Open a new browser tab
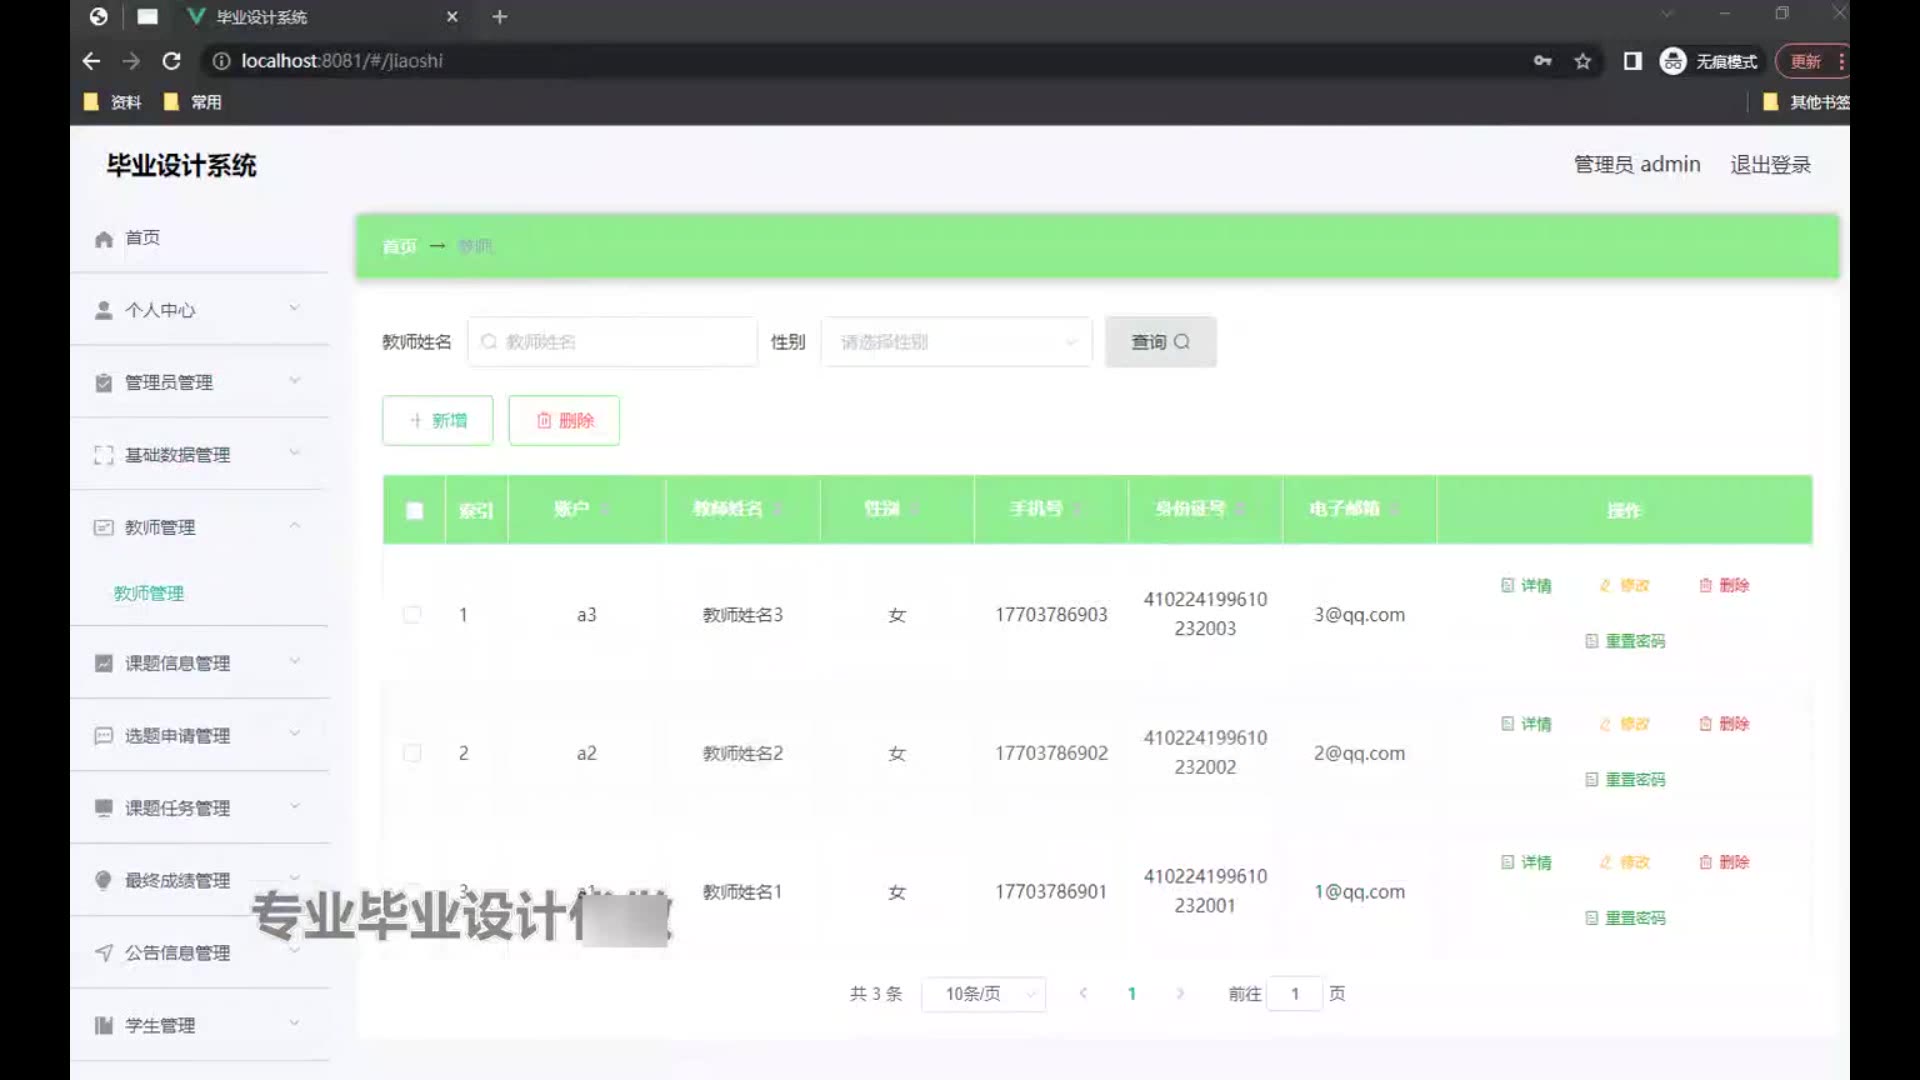 tap(500, 17)
